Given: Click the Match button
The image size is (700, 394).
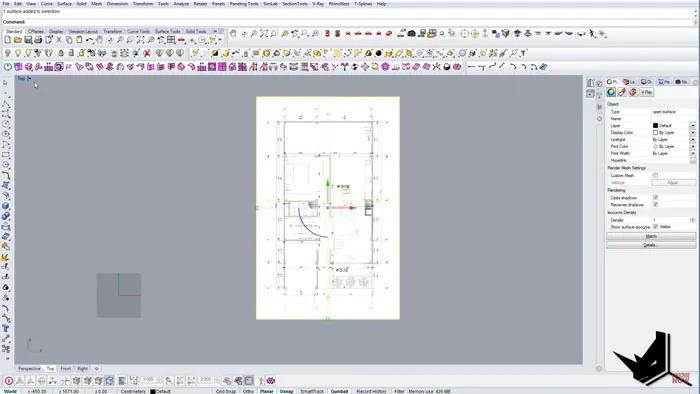Looking at the screenshot, I should [651, 236].
